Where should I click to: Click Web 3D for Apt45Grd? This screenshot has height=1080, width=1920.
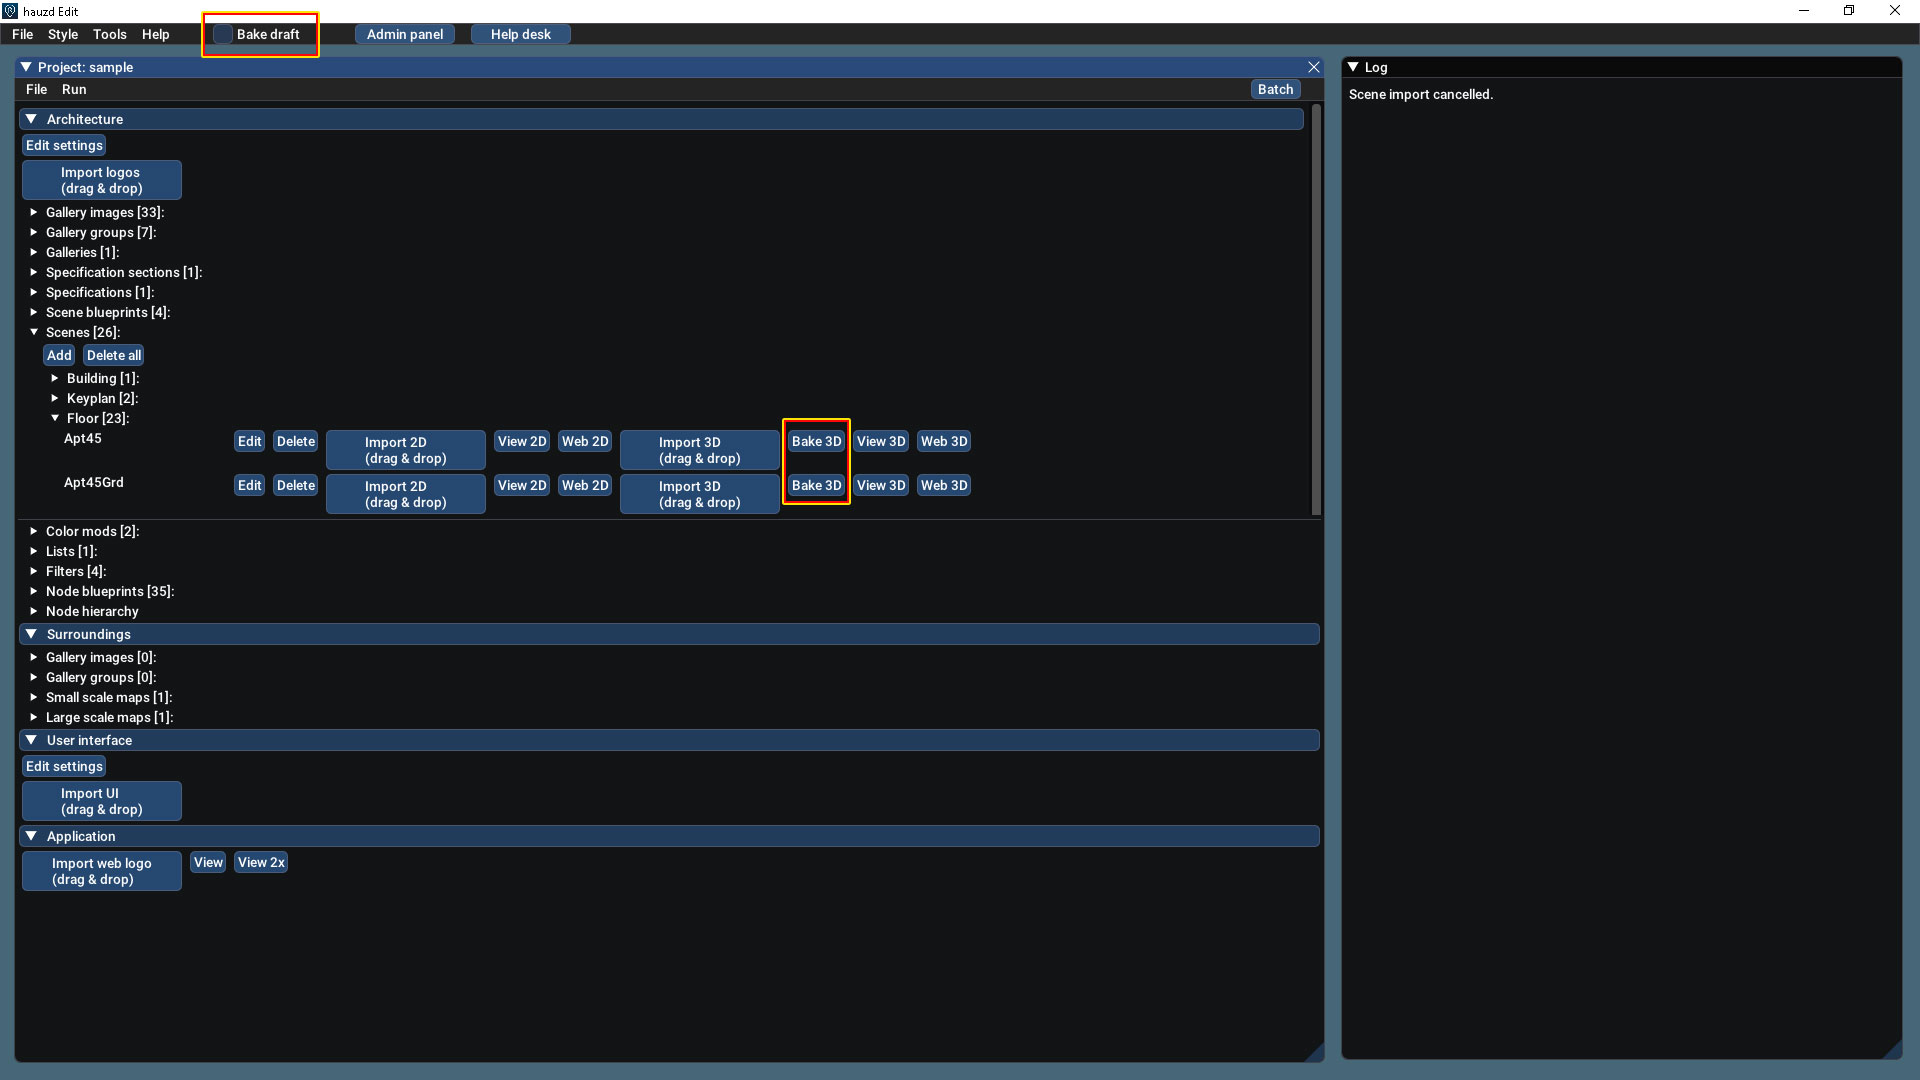(x=943, y=485)
